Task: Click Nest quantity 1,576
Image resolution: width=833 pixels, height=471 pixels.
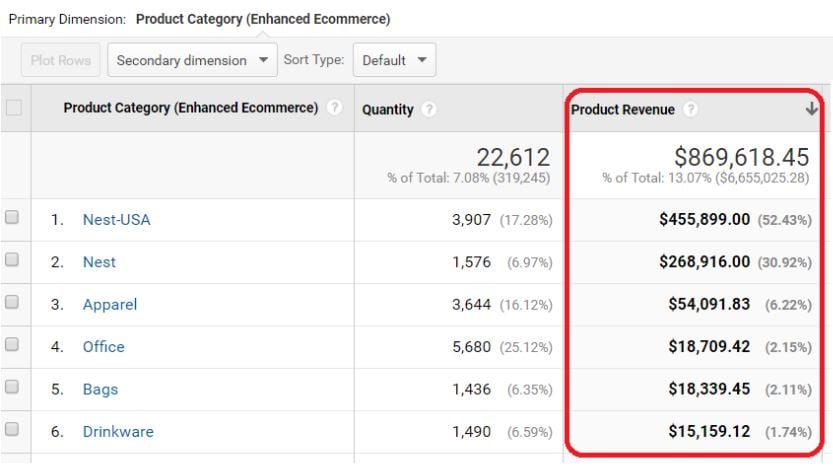Action: (471, 262)
